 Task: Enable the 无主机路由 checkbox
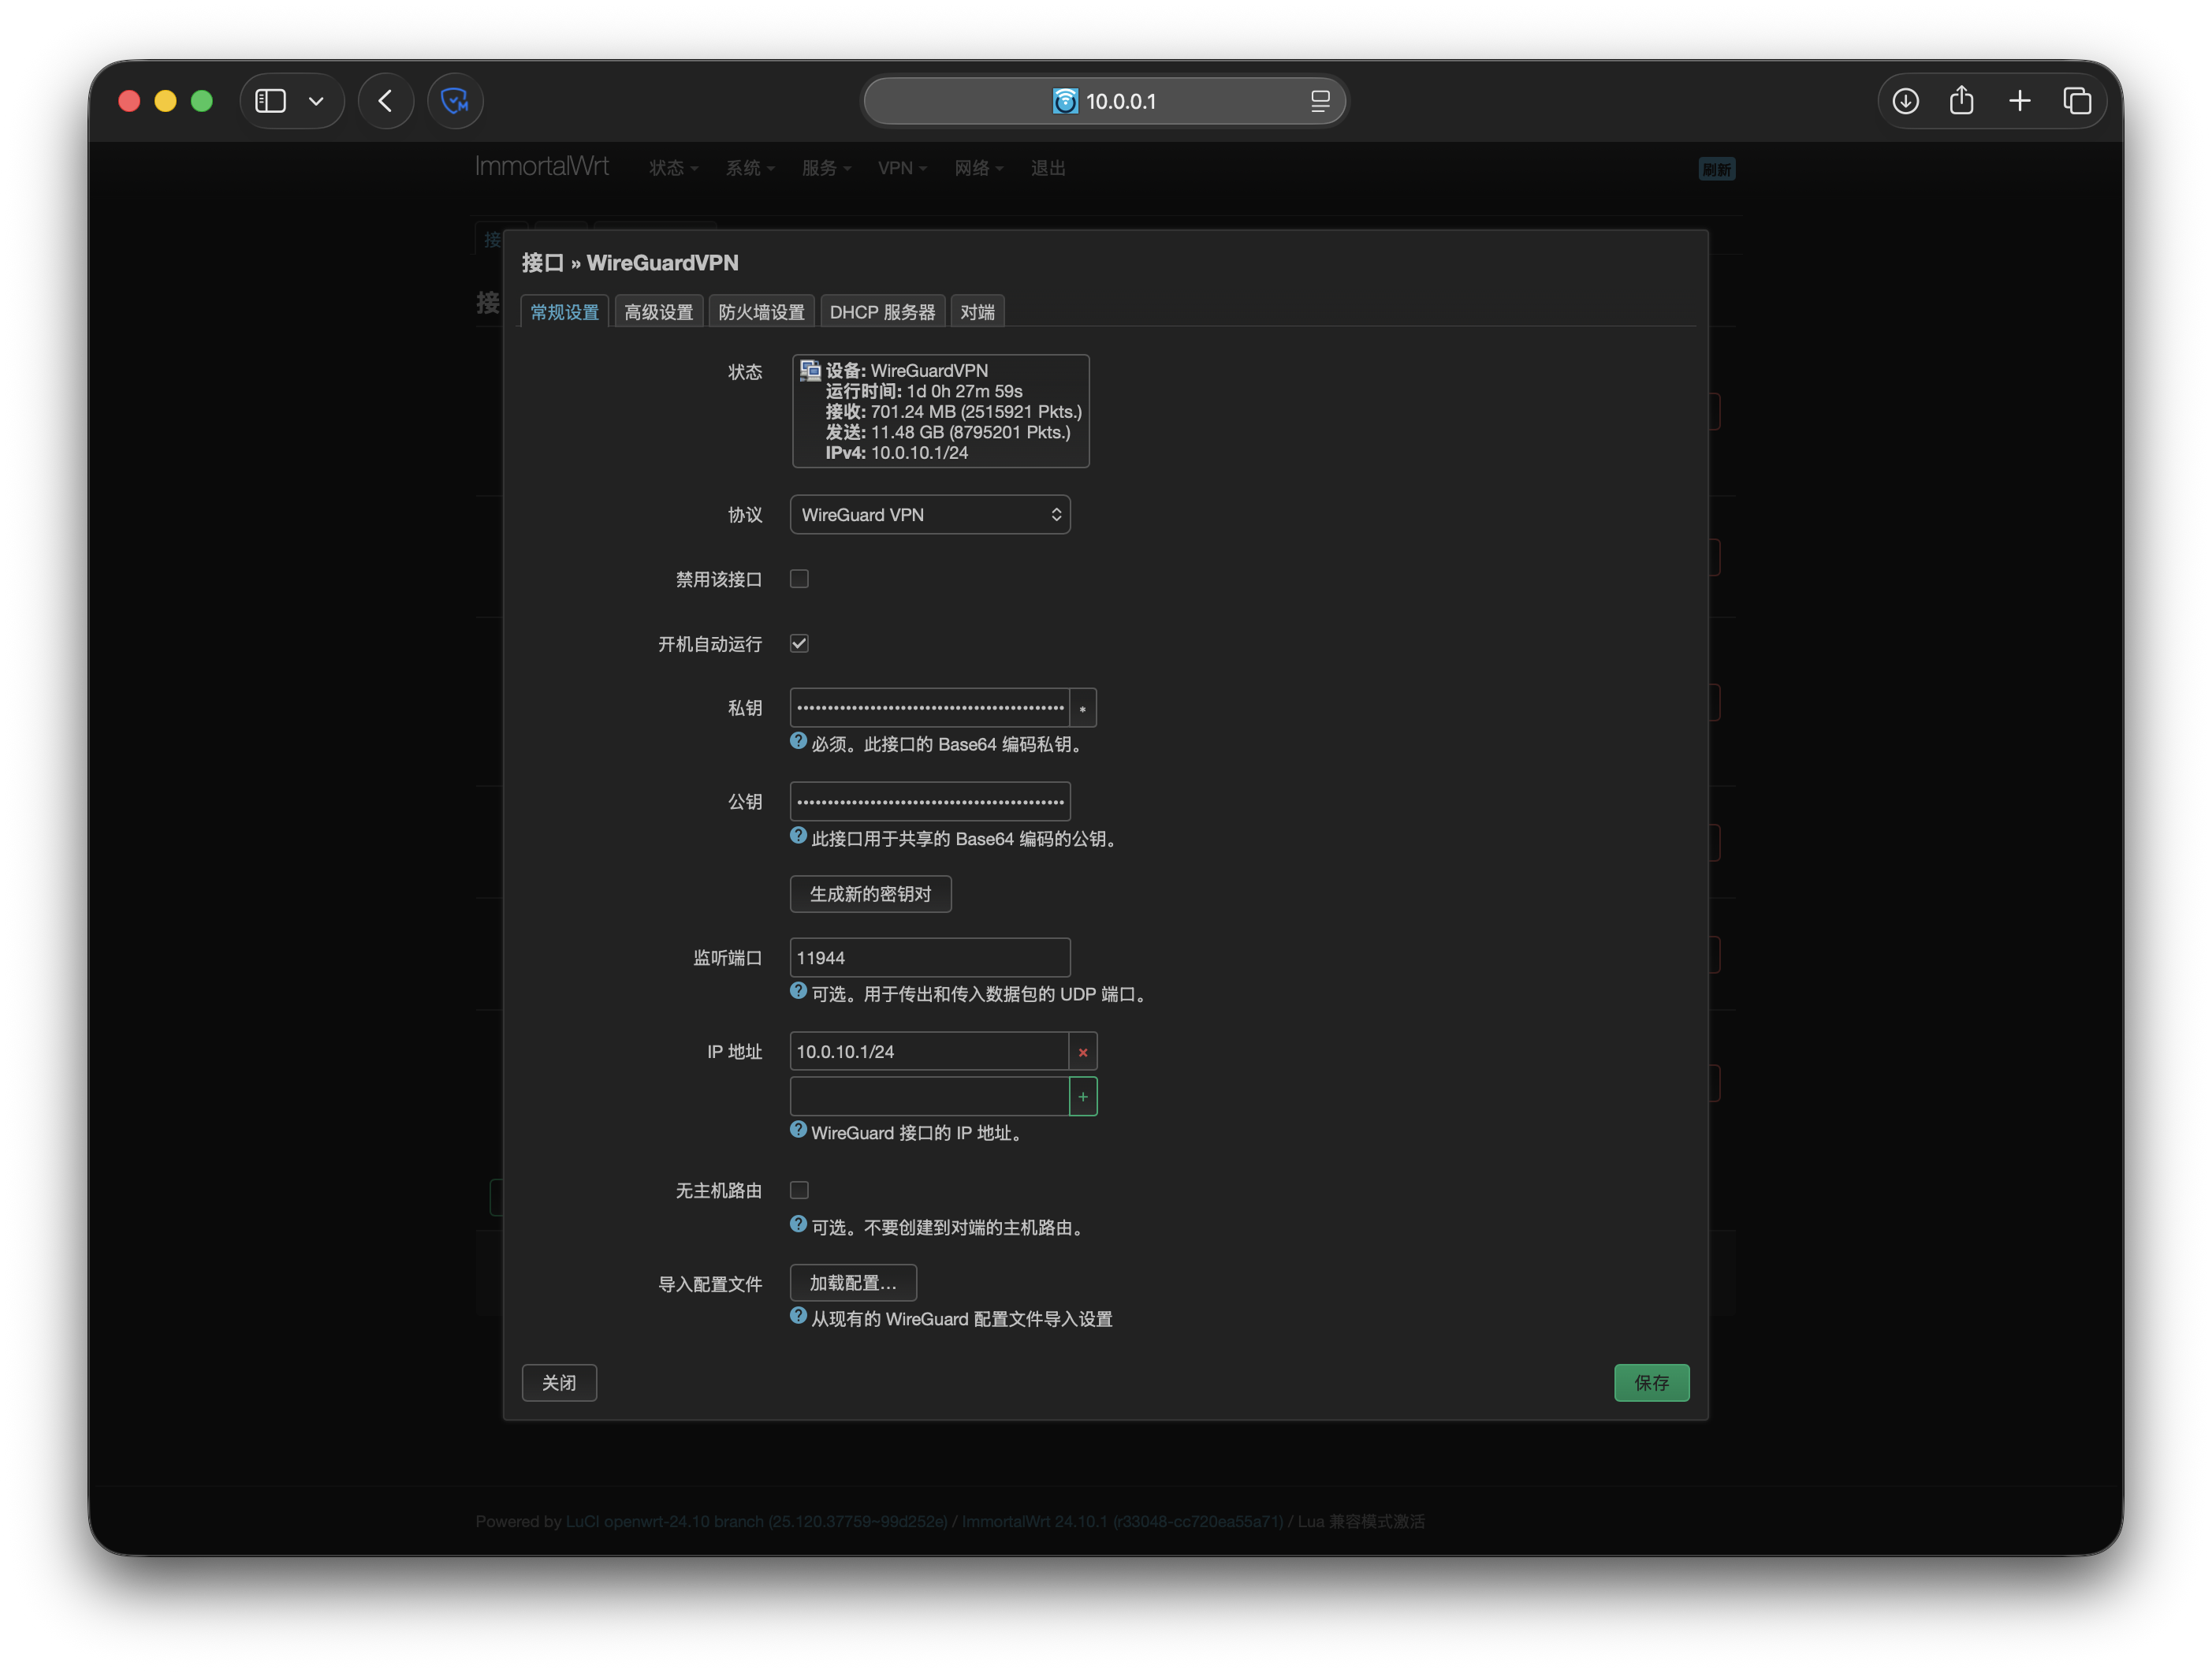(799, 1190)
